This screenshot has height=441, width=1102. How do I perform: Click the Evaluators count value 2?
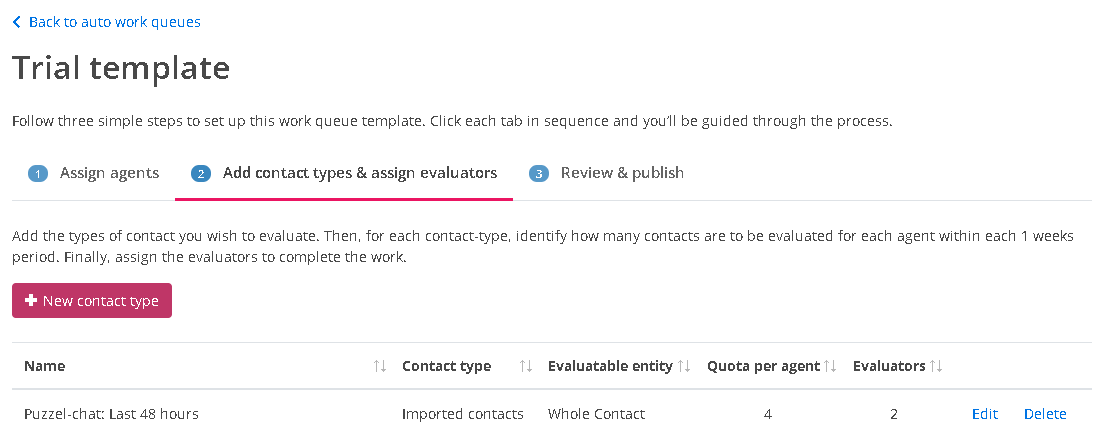[x=894, y=414]
